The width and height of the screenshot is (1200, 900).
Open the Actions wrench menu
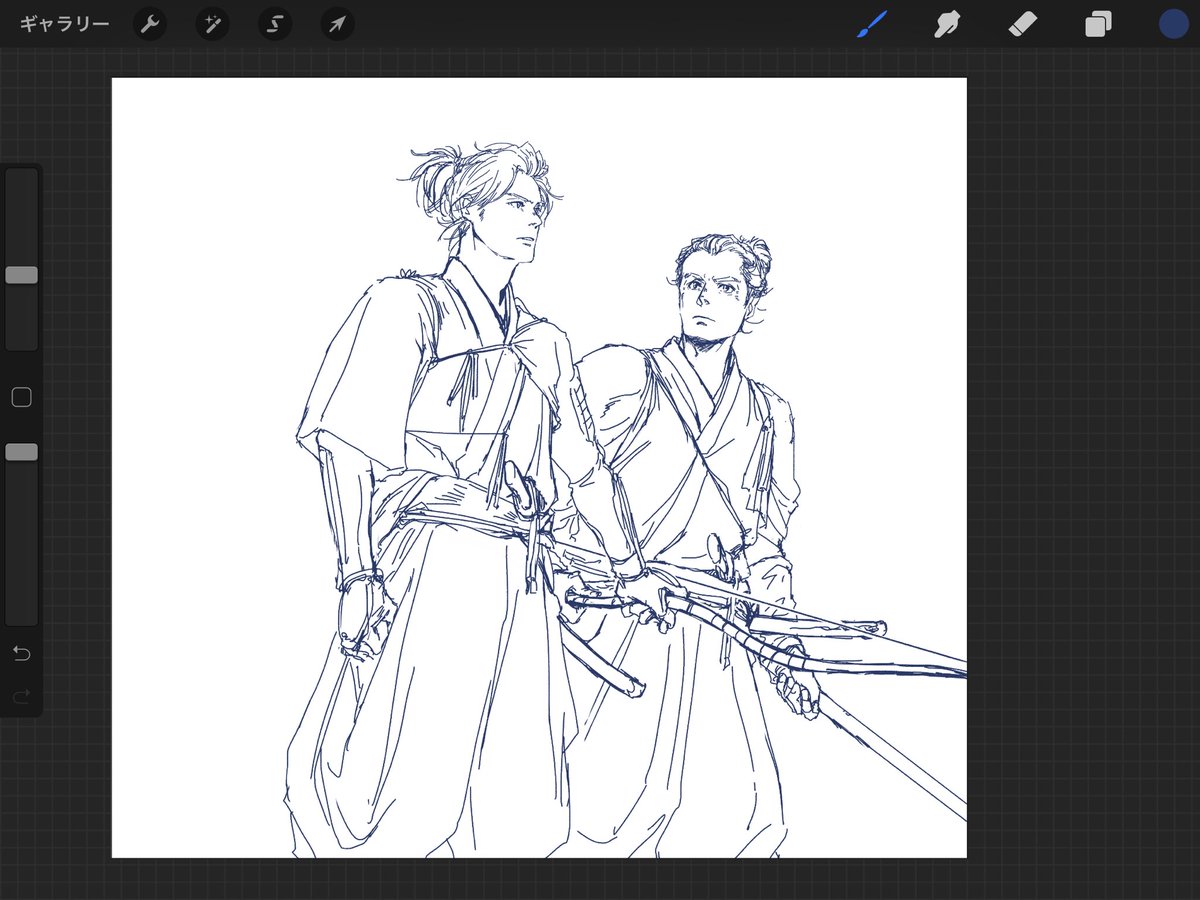click(149, 24)
